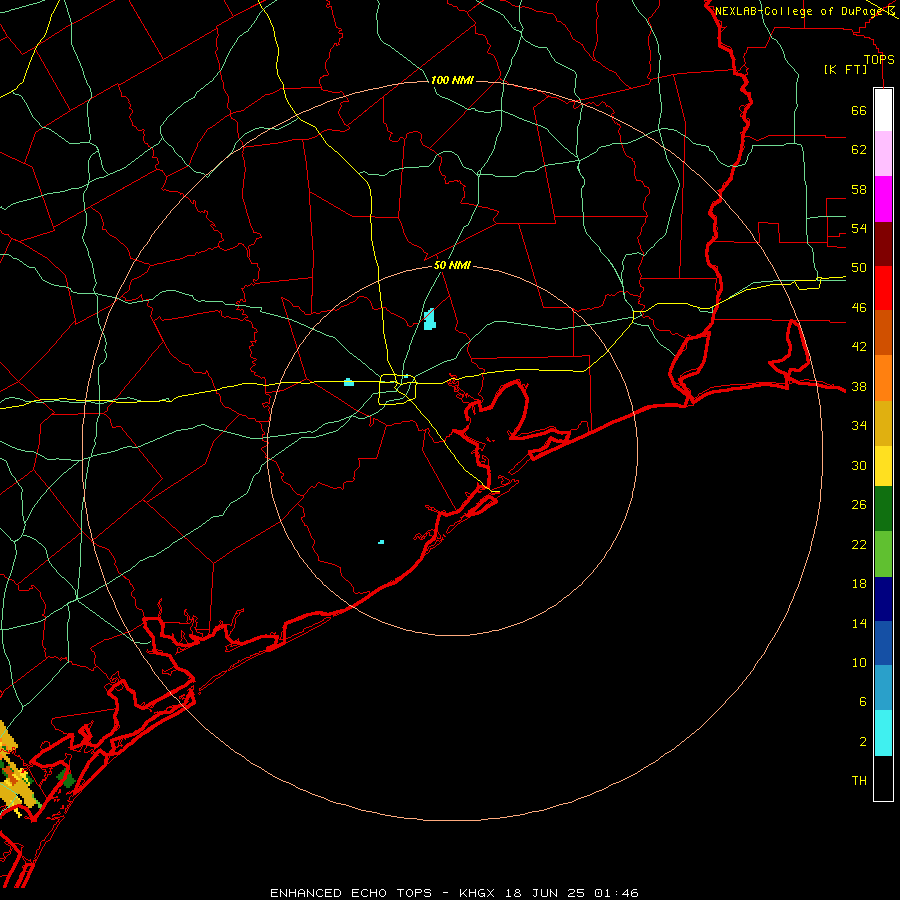The width and height of the screenshot is (900, 900).
Task: Pick the navy blue legend swatch
Action: [x=883, y=599]
